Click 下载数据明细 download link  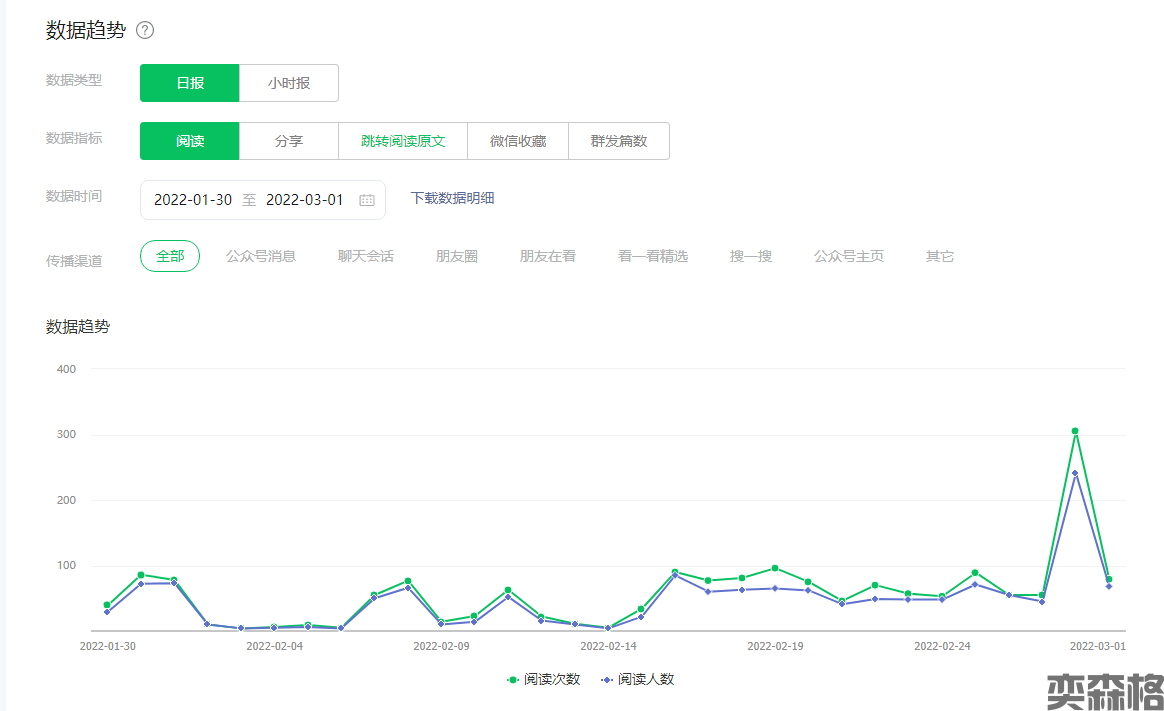click(x=452, y=198)
